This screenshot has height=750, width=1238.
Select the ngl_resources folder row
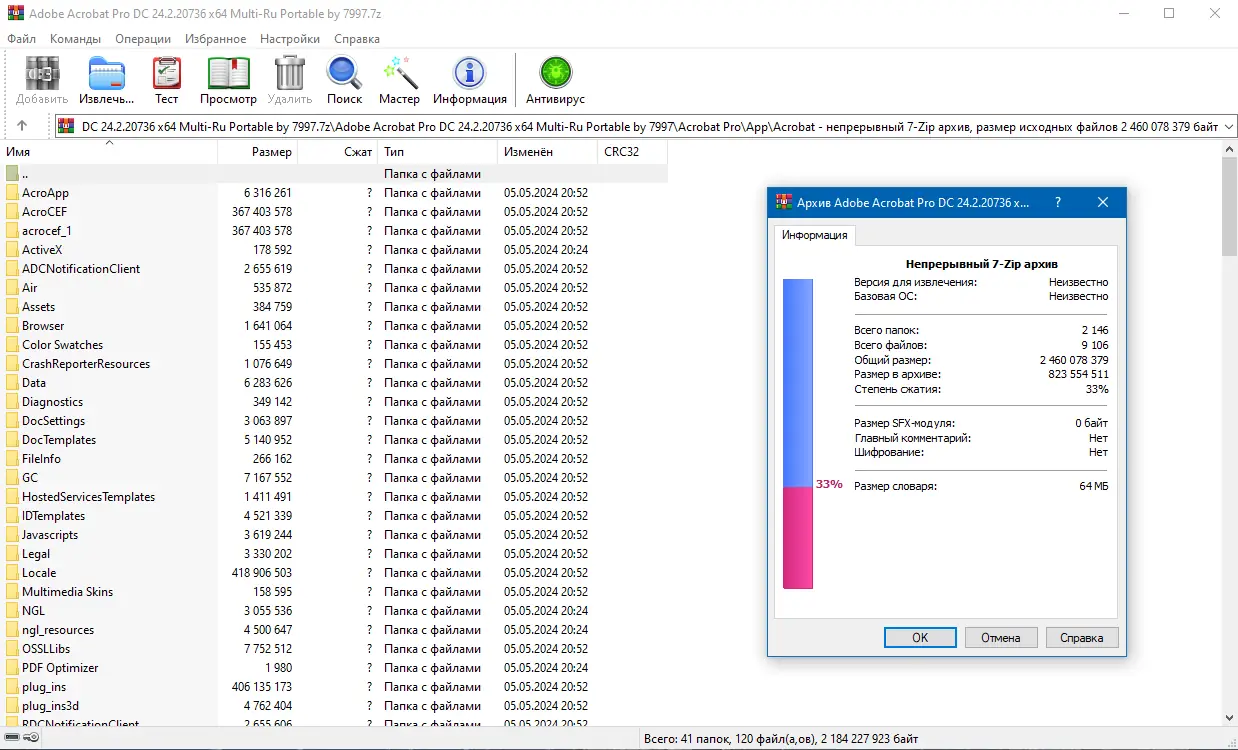(x=334, y=630)
